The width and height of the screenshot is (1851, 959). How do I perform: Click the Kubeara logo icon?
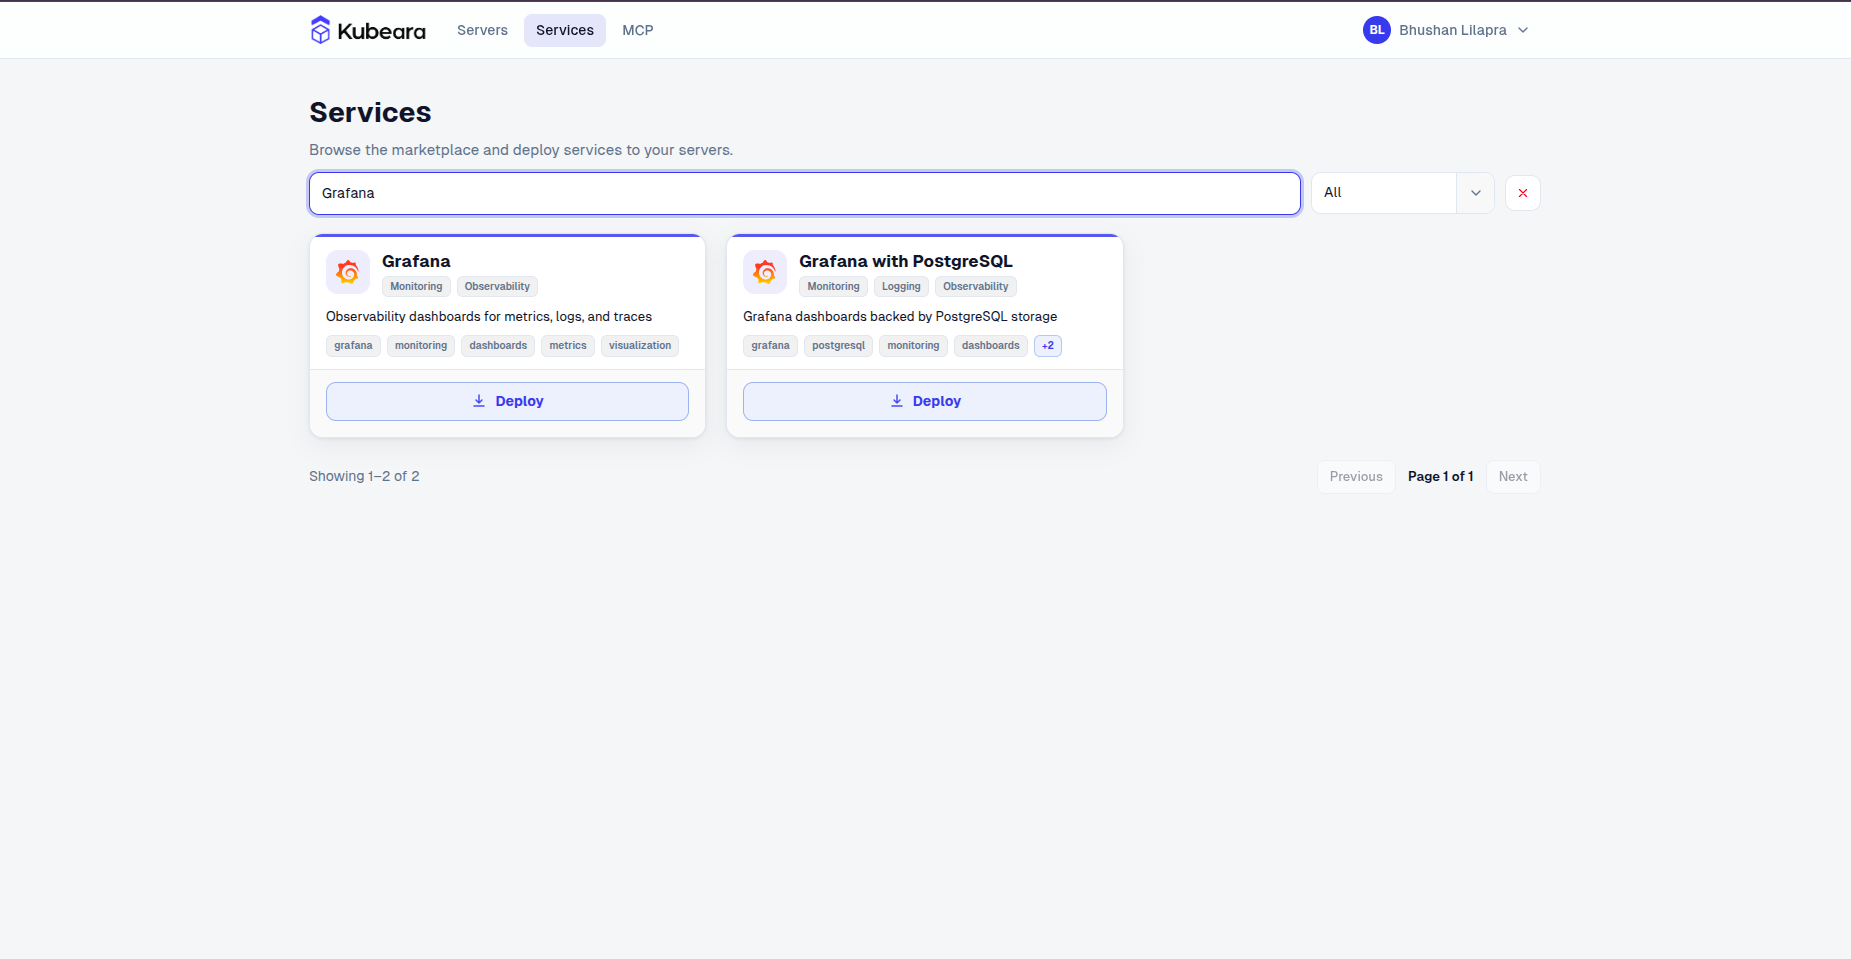tap(320, 30)
